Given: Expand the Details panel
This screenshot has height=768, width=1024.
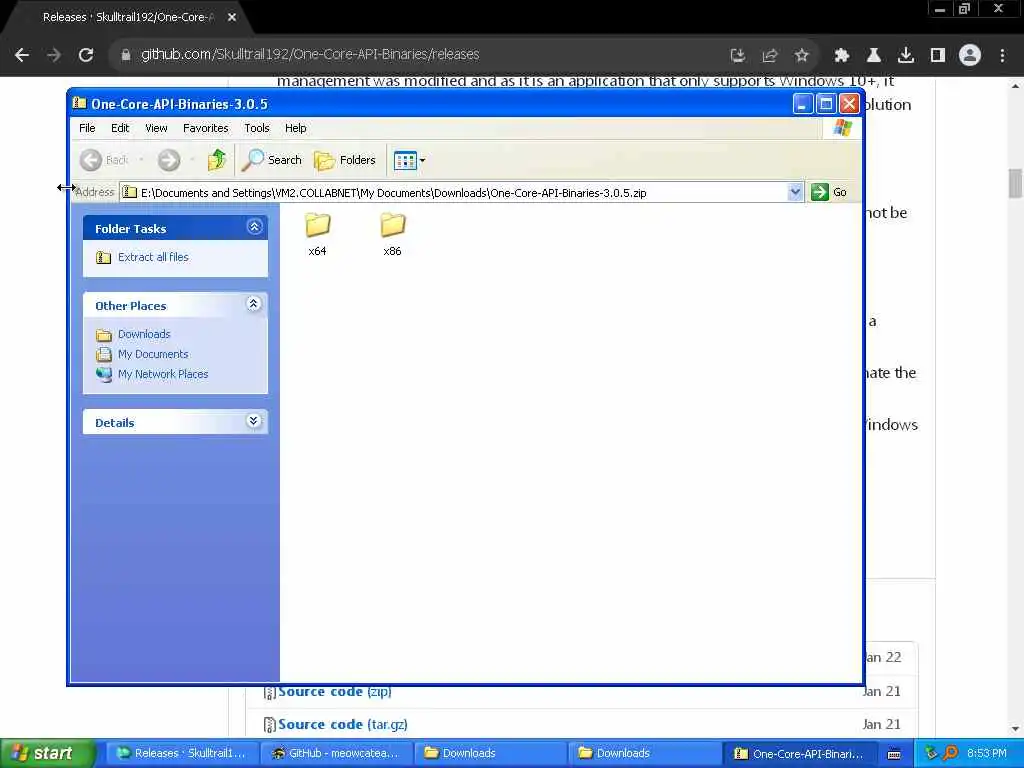Looking at the screenshot, I should coord(253,421).
